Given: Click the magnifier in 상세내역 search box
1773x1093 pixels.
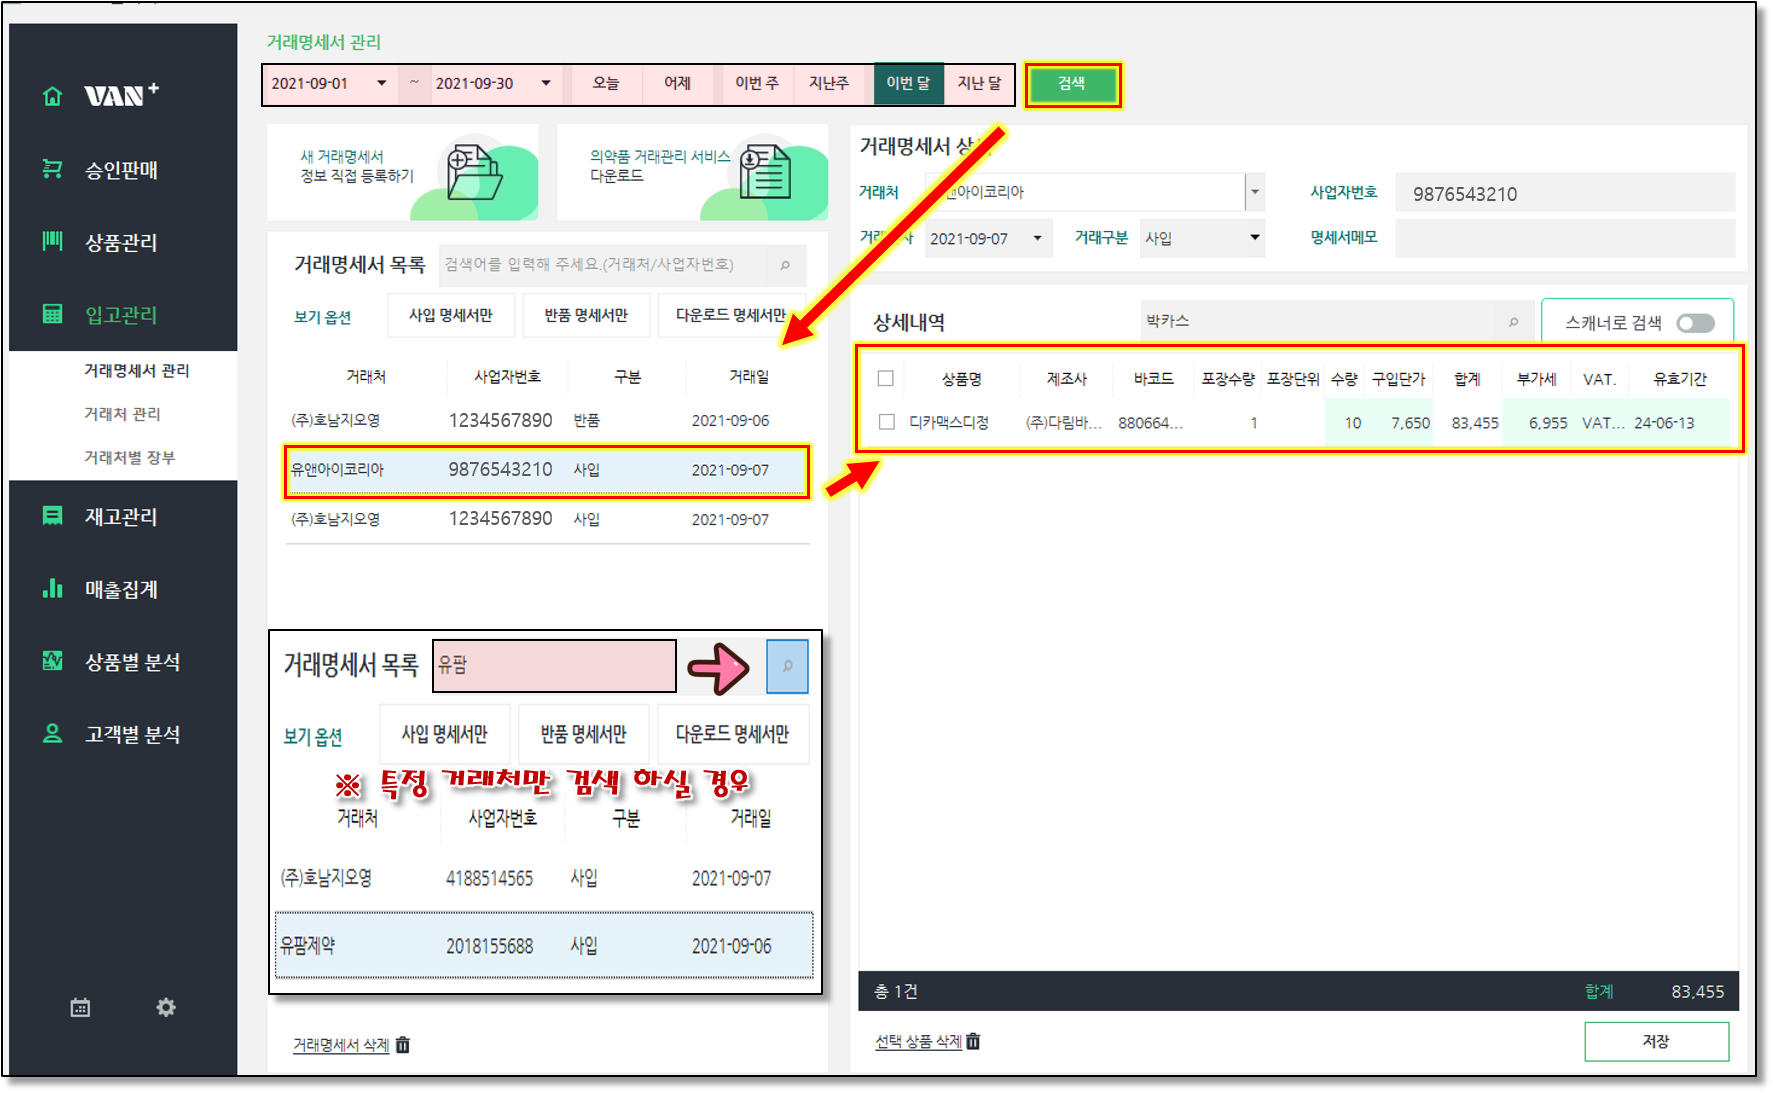Looking at the screenshot, I should pyautogui.click(x=1513, y=321).
